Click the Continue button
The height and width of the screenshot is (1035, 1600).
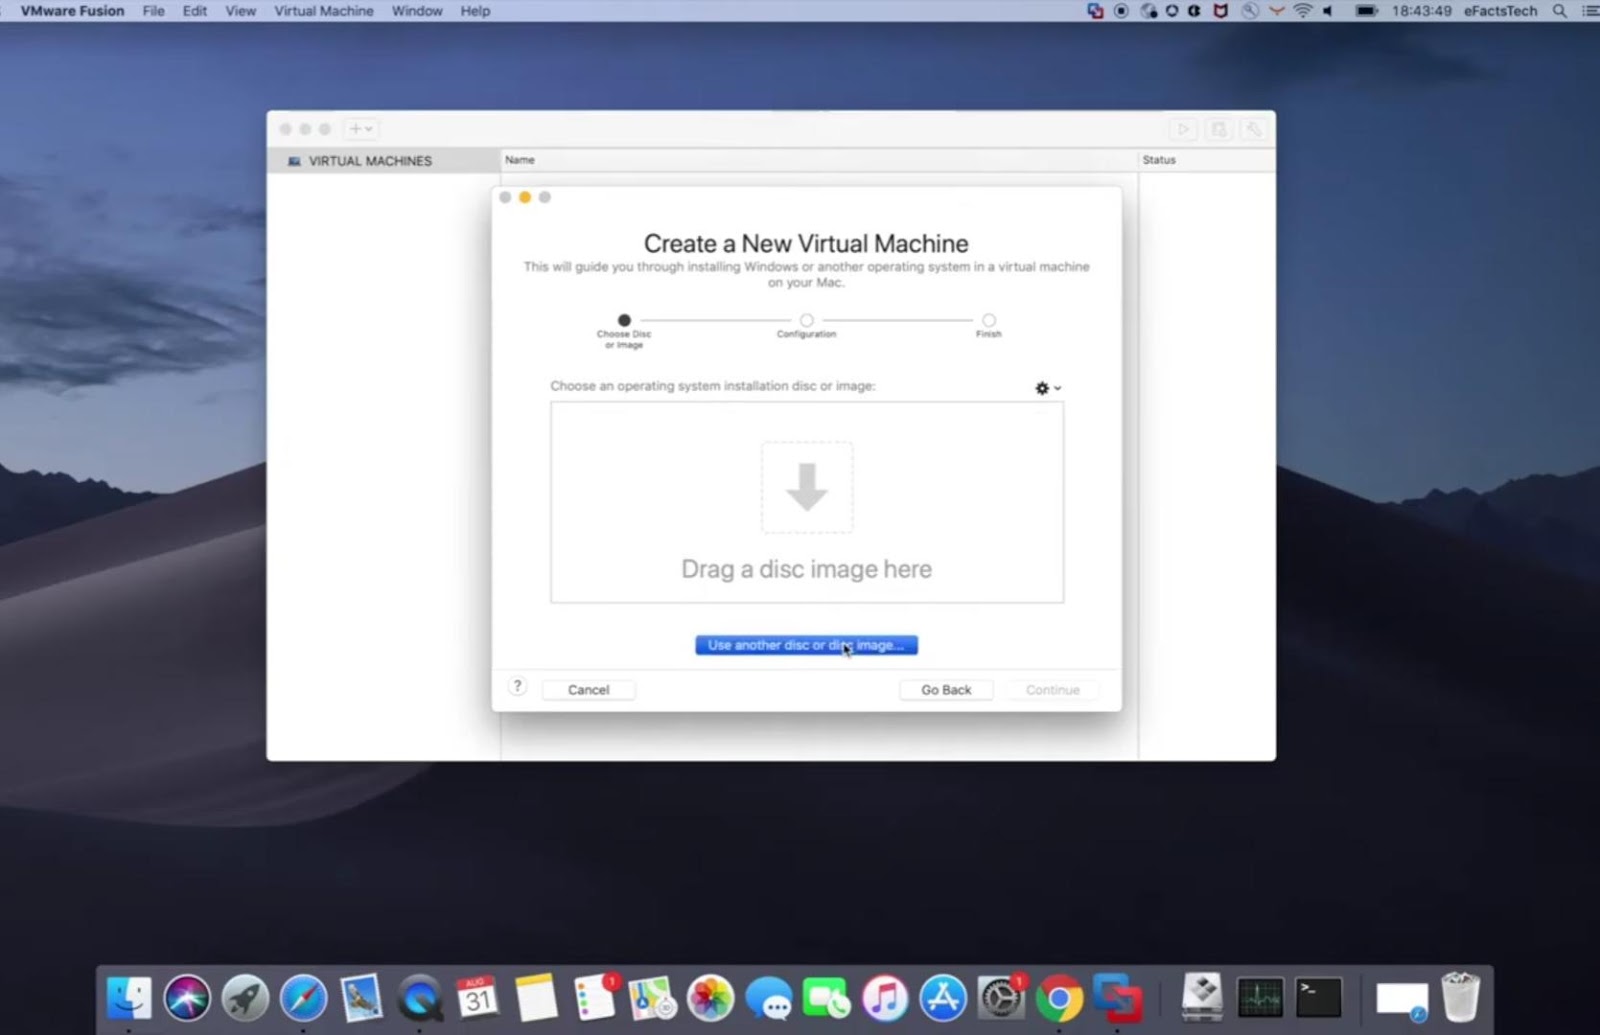[x=1053, y=690]
